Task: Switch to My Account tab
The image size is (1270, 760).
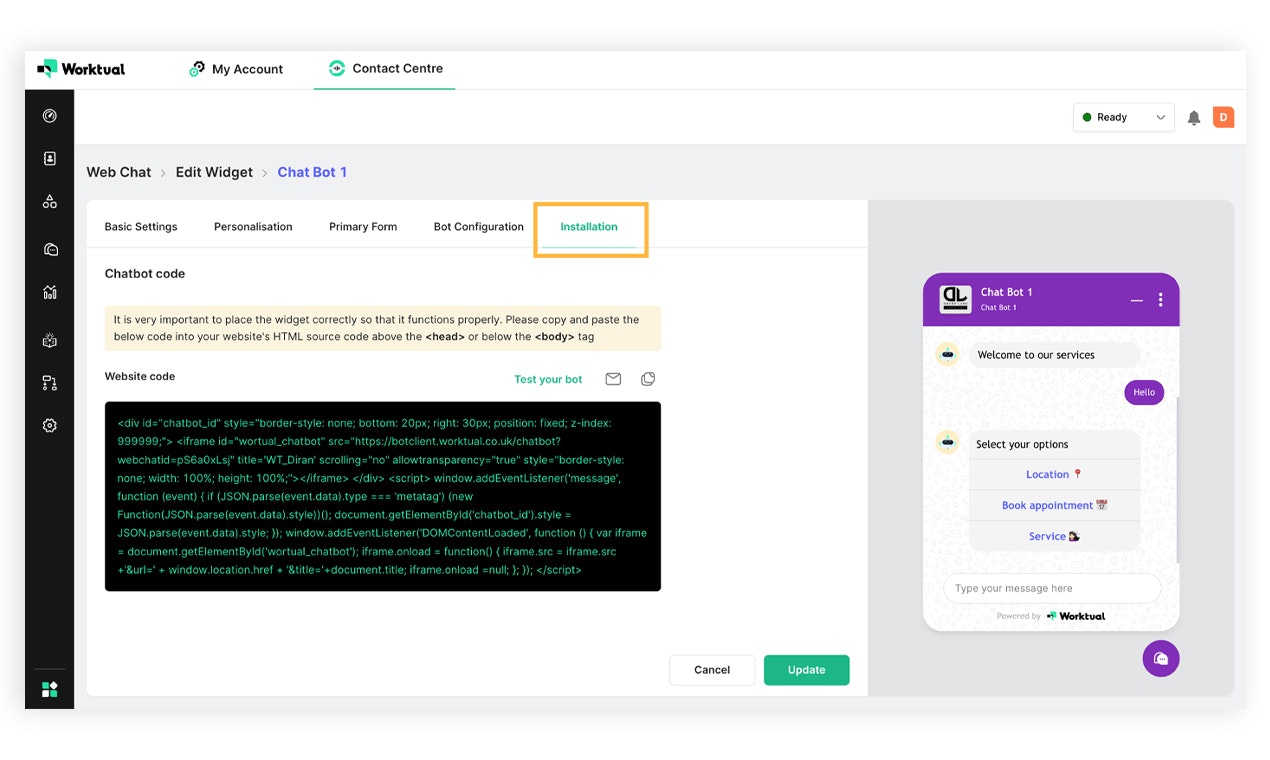Action: pos(236,69)
